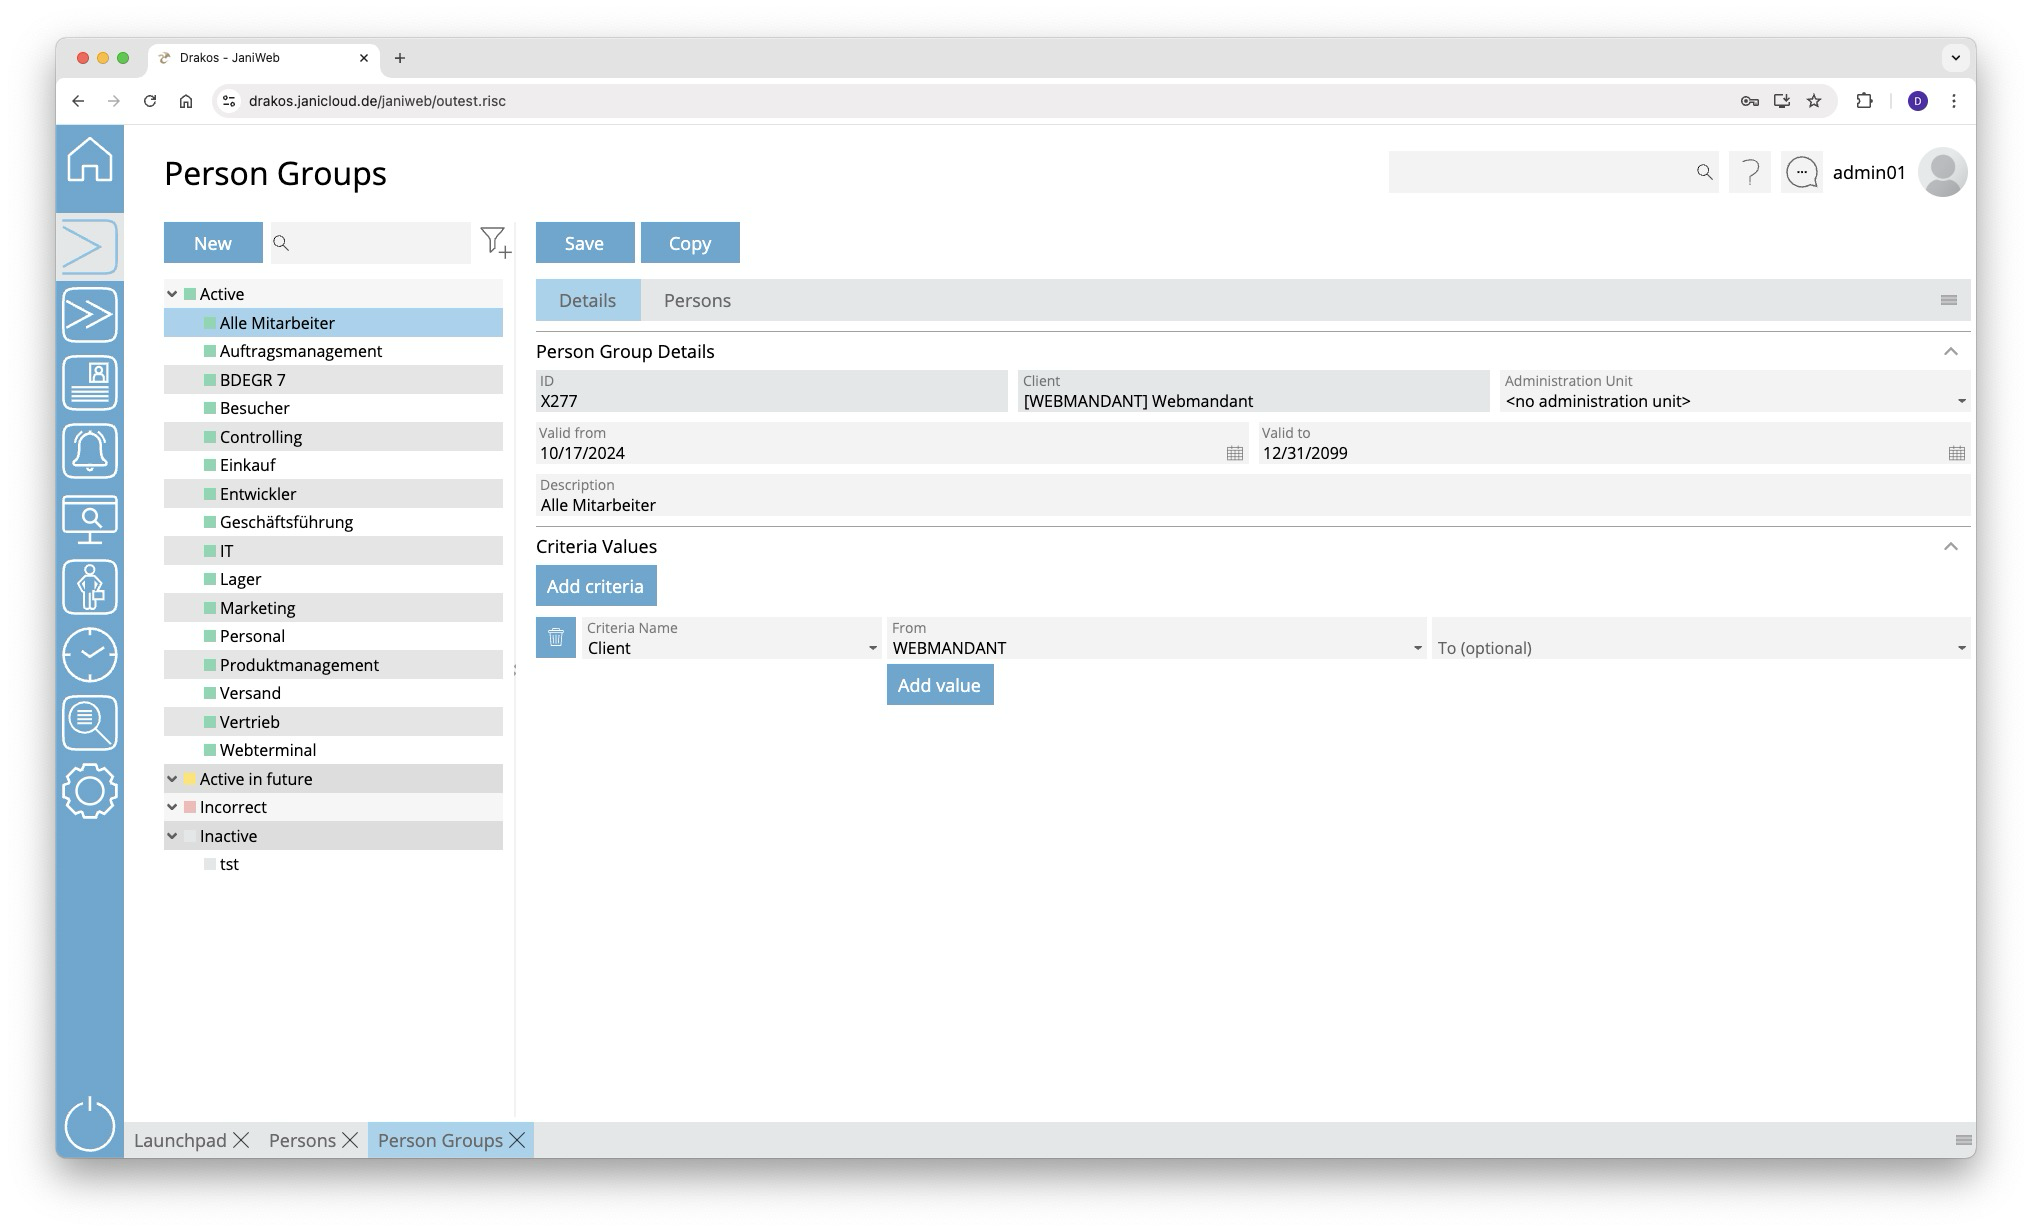Open the Administration Unit dropdown
2032x1232 pixels.
(1960, 401)
